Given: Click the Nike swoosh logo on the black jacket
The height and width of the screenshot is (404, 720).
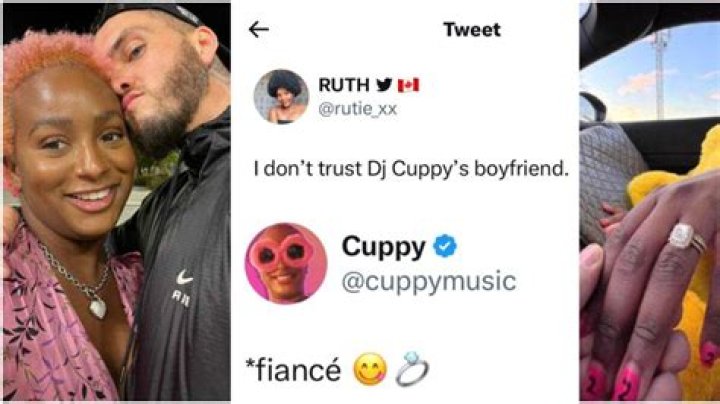Looking at the screenshot, I should 184,278.
